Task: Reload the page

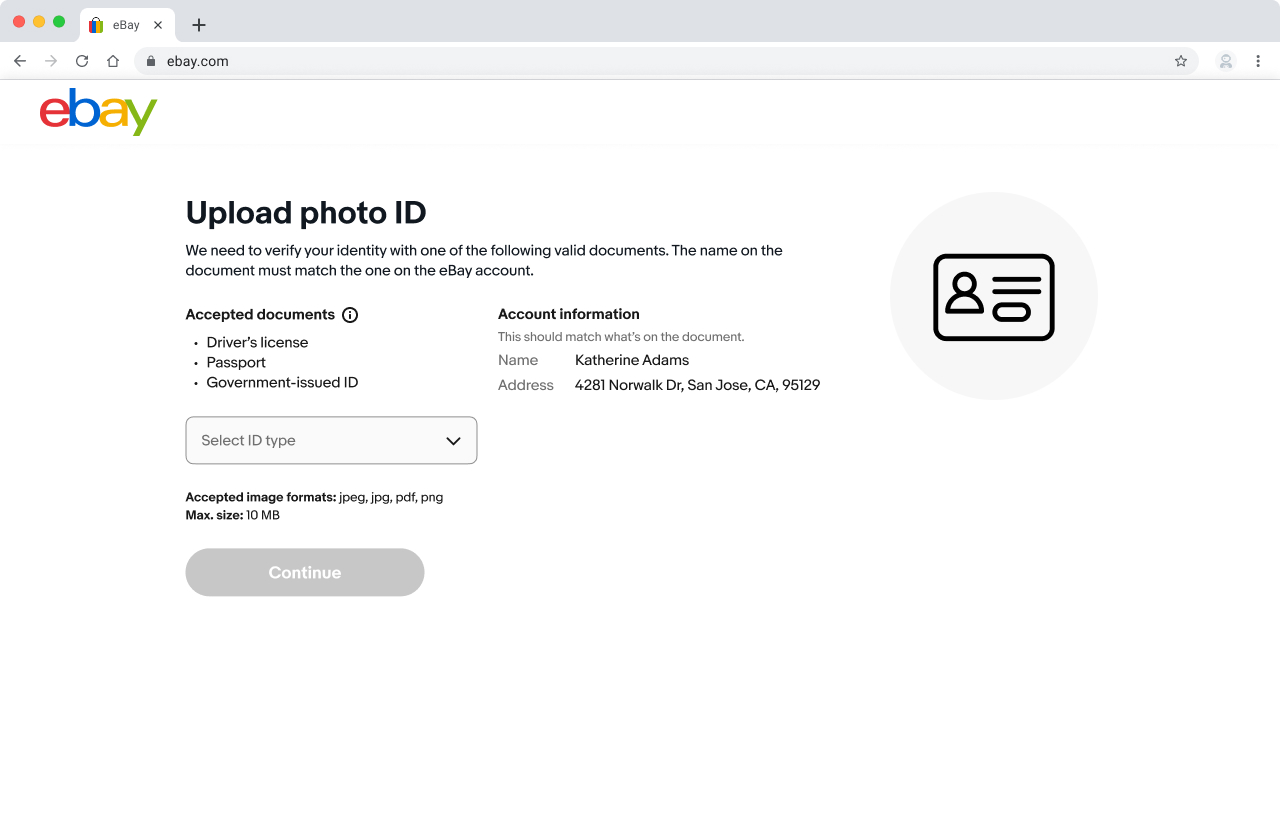Action: point(82,61)
